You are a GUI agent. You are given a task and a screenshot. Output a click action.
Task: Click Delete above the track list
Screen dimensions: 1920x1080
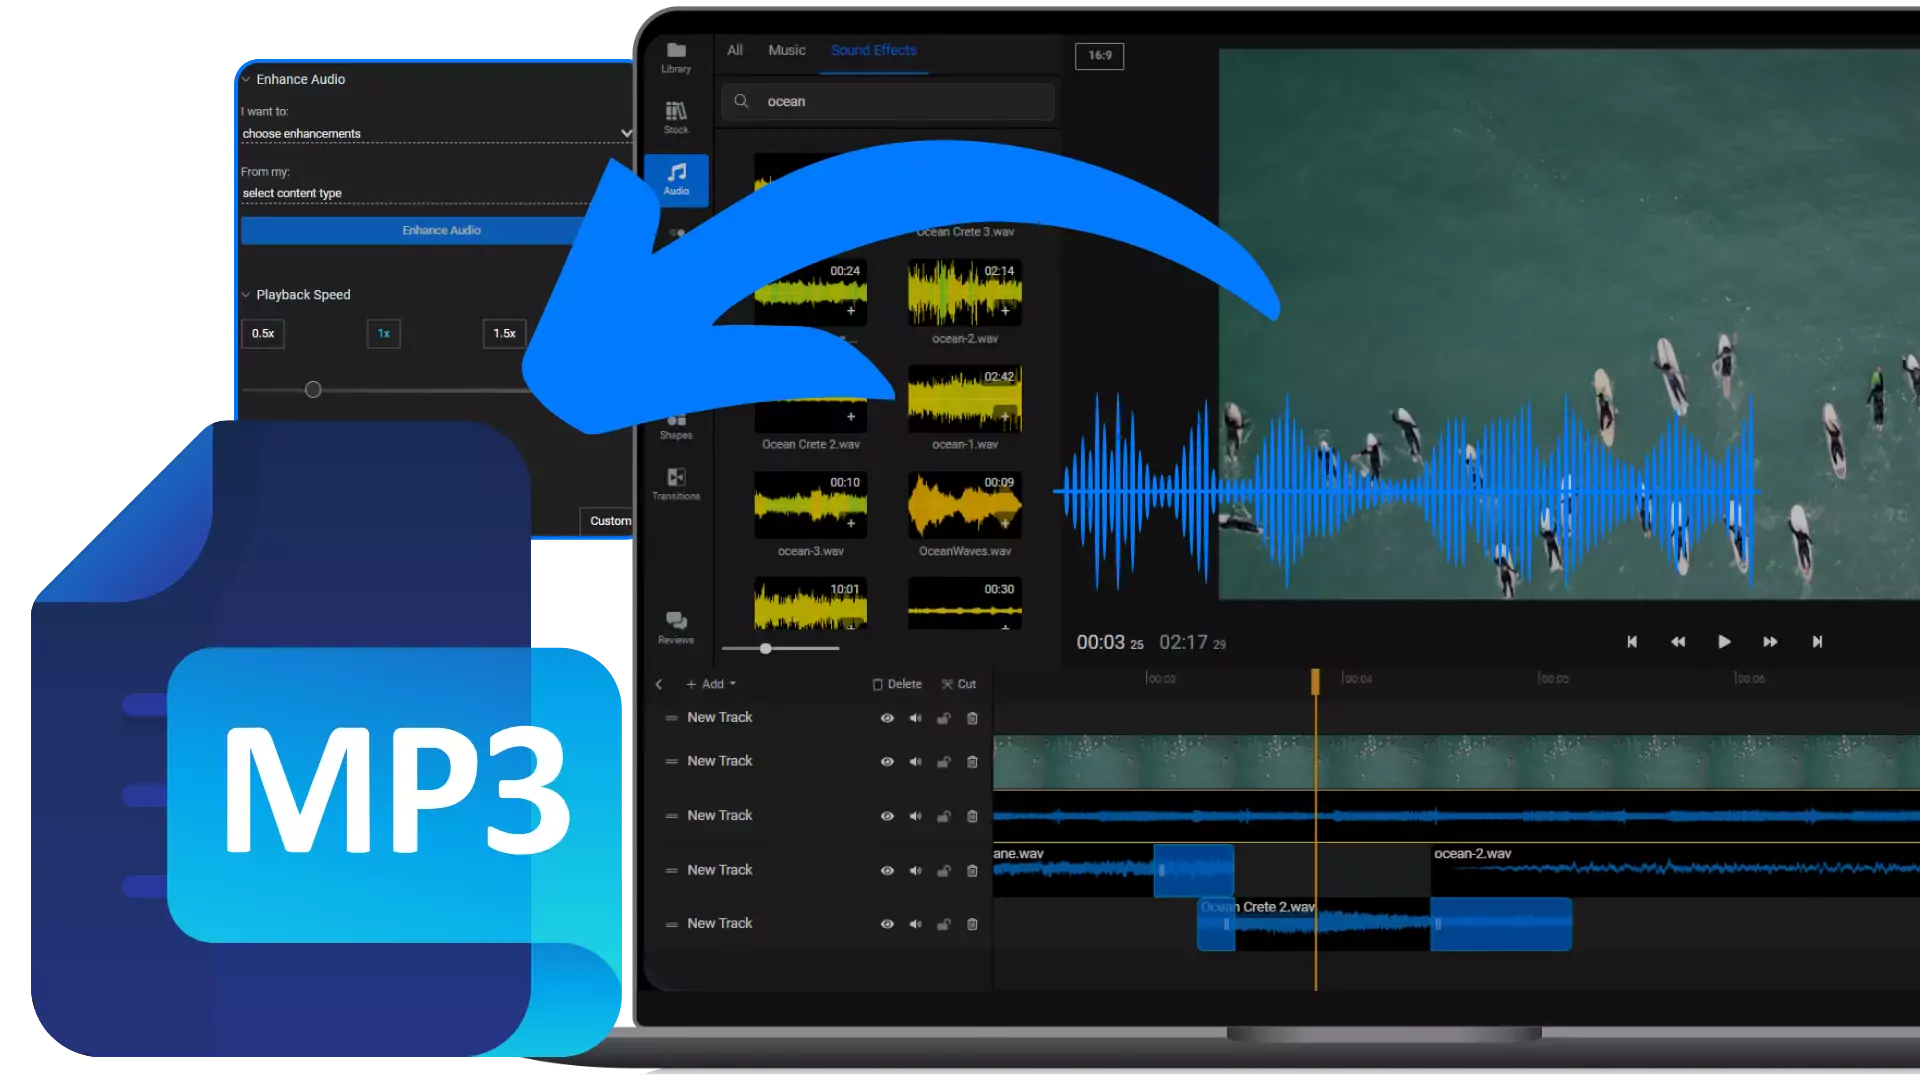point(896,684)
